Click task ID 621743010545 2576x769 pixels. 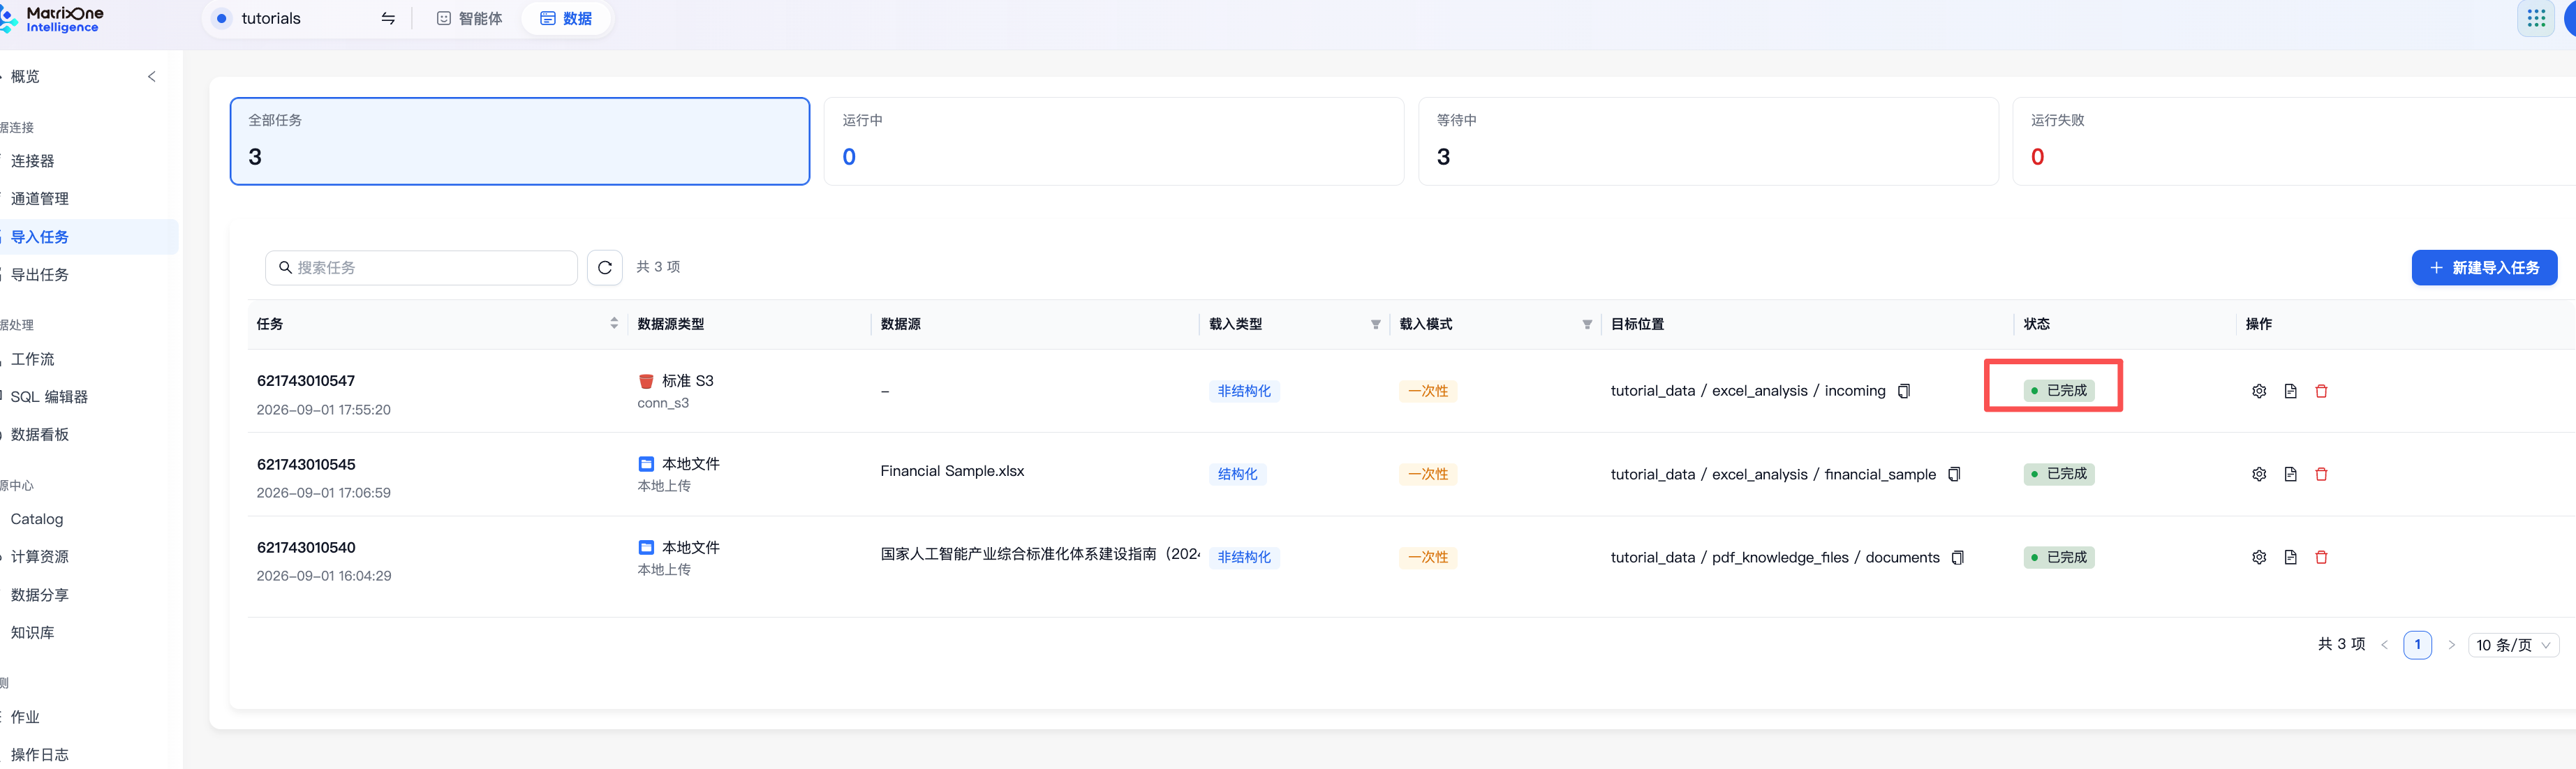click(x=306, y=464)
